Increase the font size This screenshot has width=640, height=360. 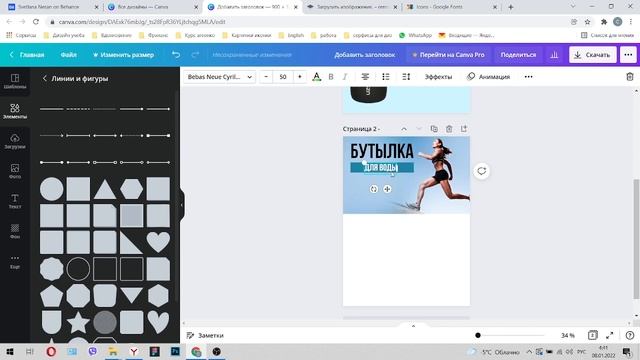pyautogui.click(x=300, y=77)
